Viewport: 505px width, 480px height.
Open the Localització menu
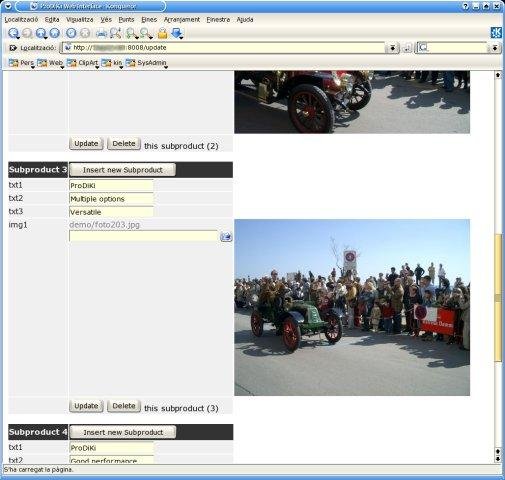point(21,20)
